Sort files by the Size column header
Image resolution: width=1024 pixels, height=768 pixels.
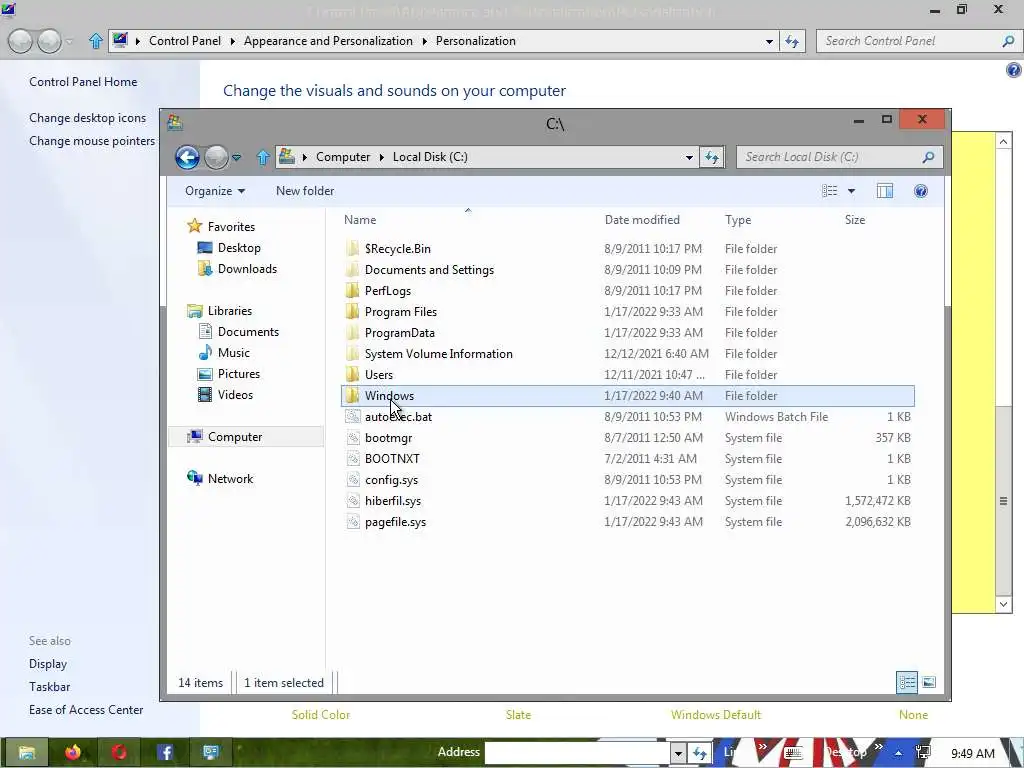click(x=855, y=220)
